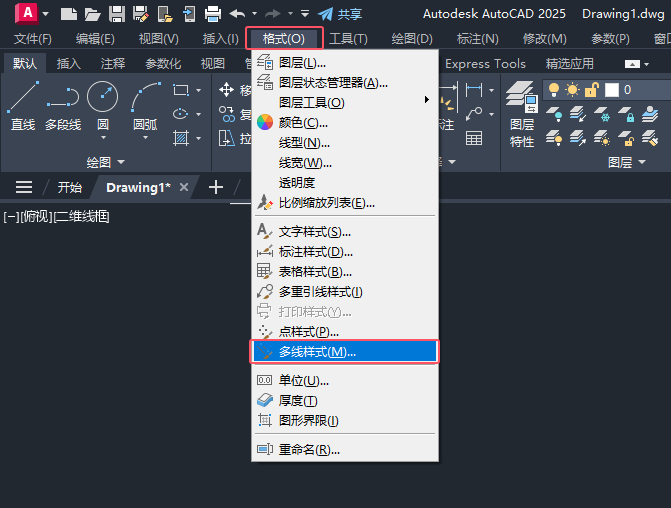The height and width of the screenshot is (508, 671).
Task: Open a file with folder icon
Action: (92, 14)
